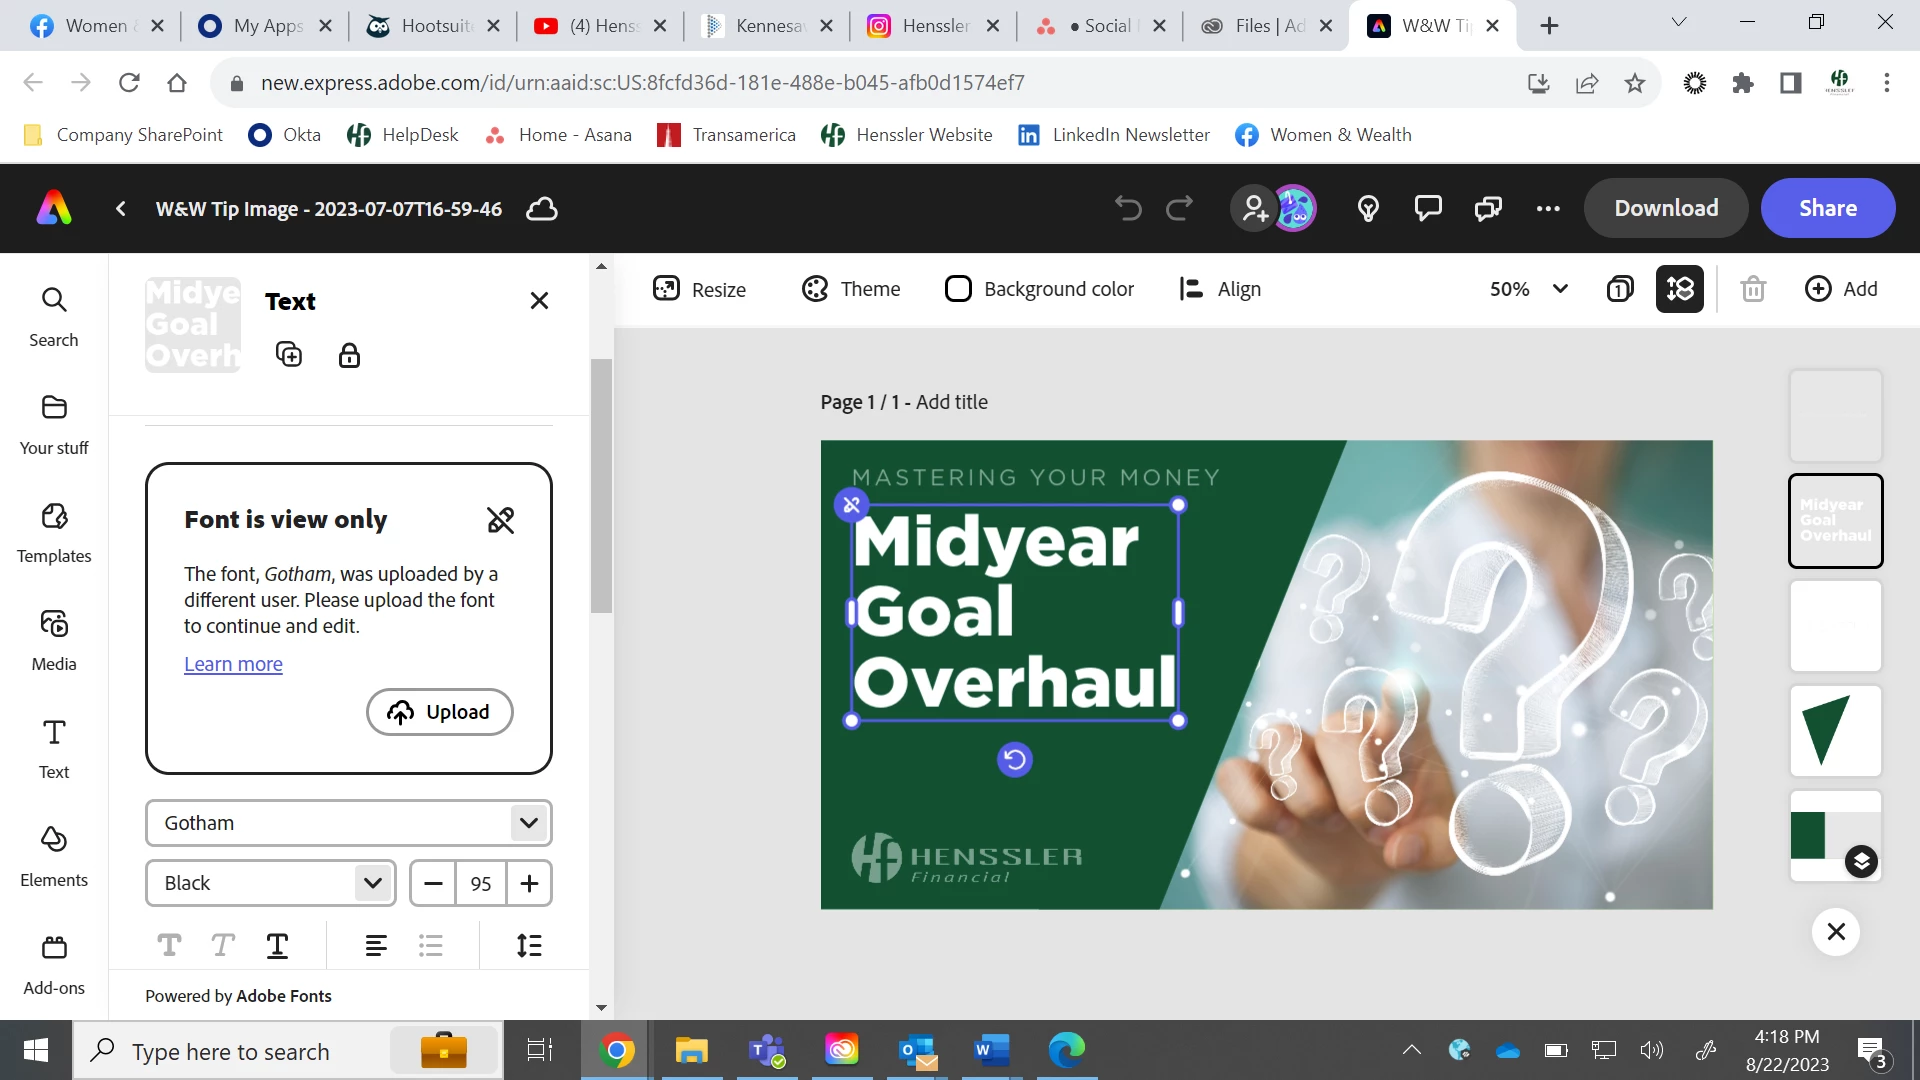Open the Align menu in toolbar
The width and height of the screenshot is (1920, 1080).
click(x=1220, y=289)
